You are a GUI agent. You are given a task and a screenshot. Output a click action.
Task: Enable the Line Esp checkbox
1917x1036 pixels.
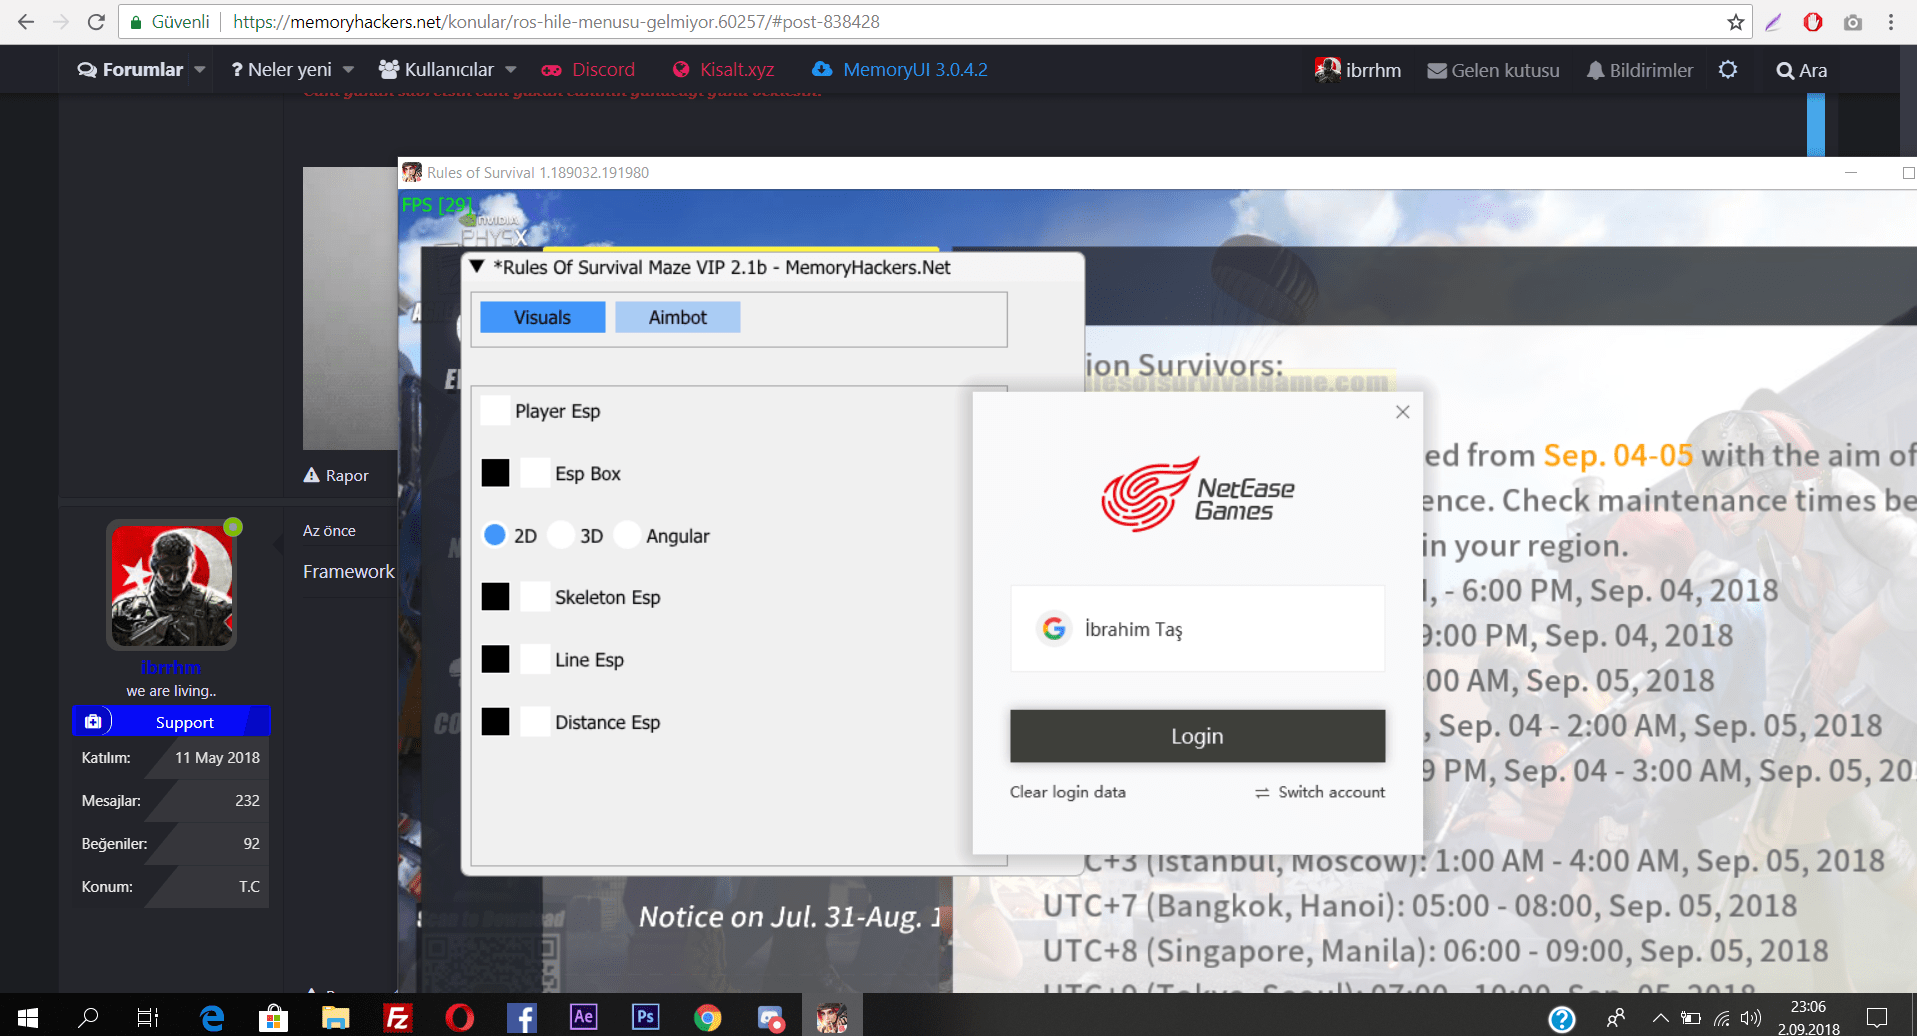click(535, 659)
